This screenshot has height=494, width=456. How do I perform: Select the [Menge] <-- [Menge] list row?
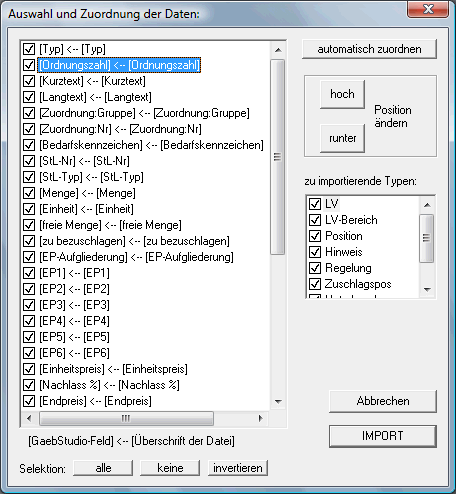coord(87,193)
